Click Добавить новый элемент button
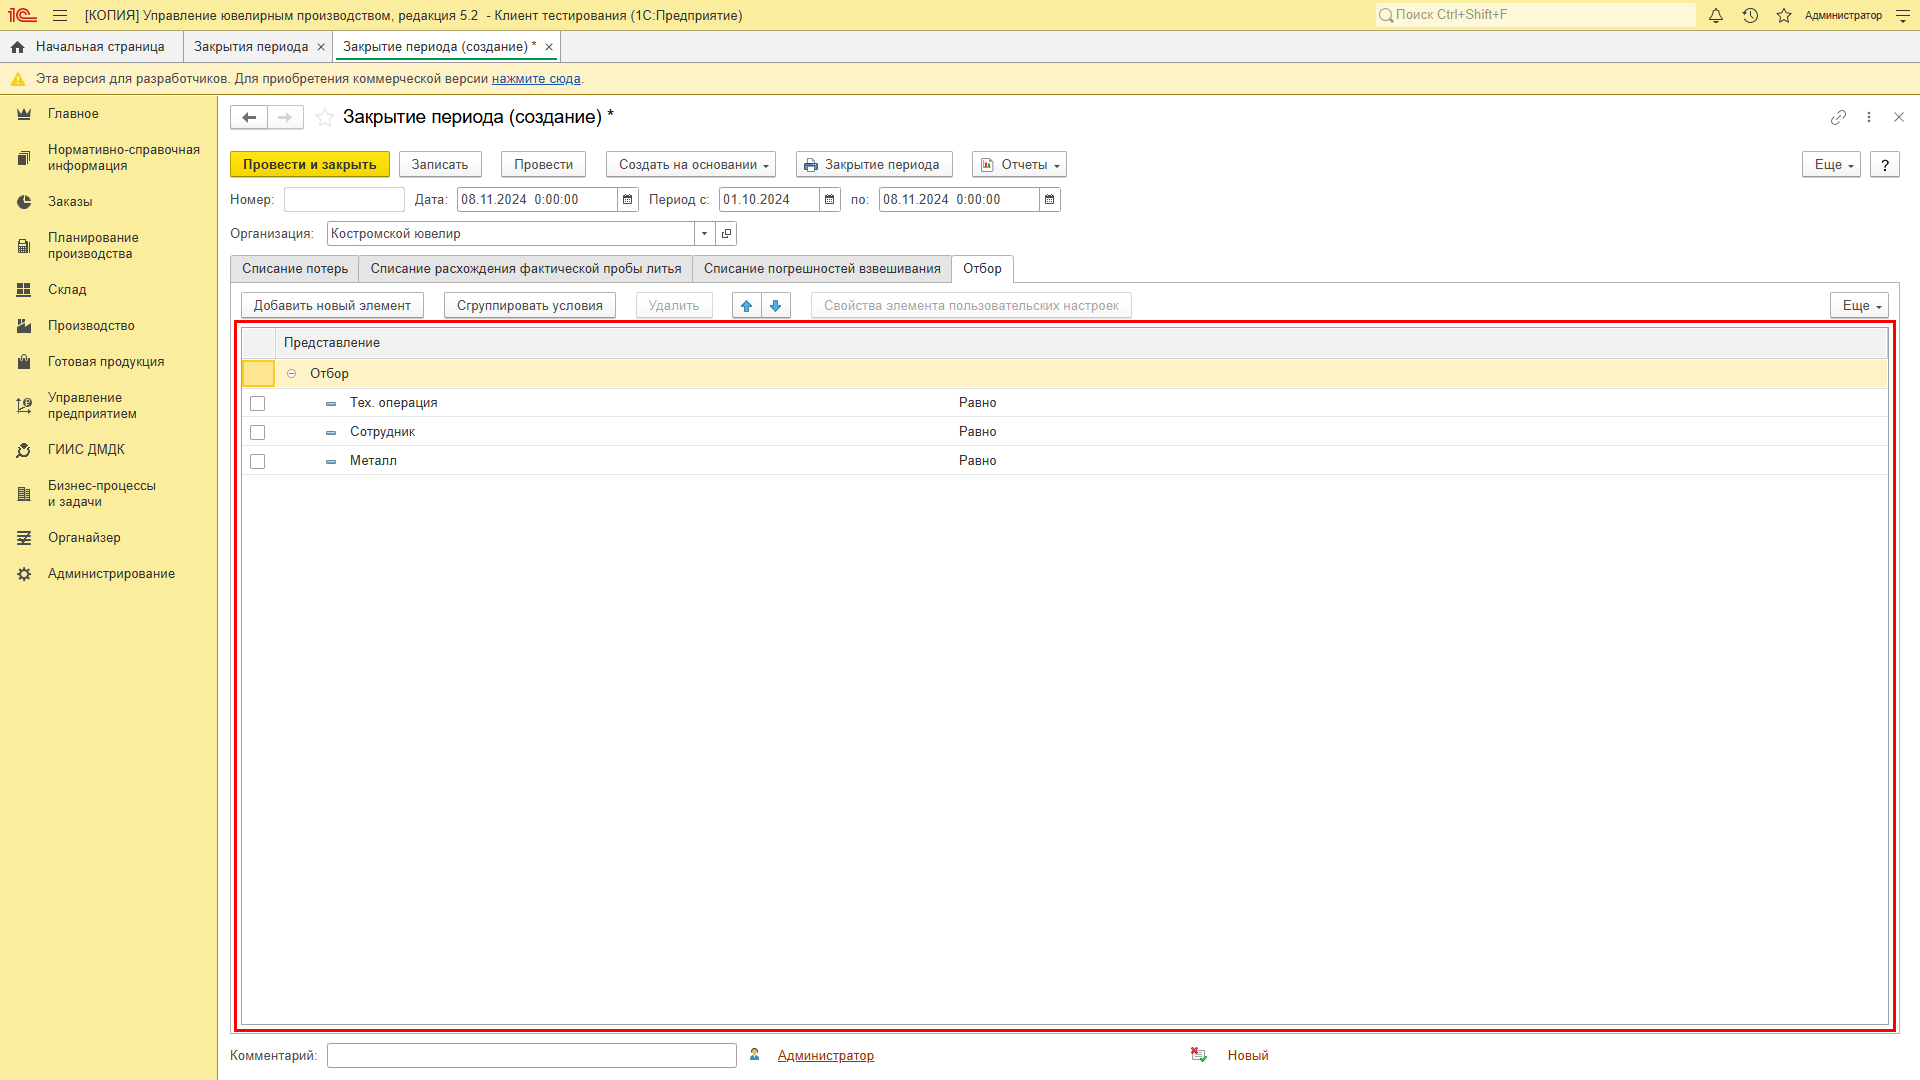The width and height of the screenshot is (1920, 1080). pyautogui.click(x=332, y=306)
